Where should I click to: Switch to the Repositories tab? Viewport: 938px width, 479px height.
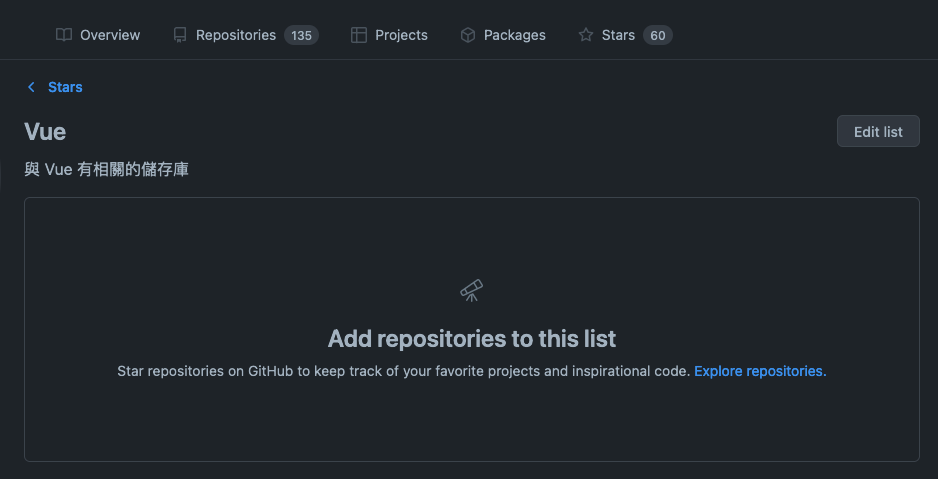[235, 35]
